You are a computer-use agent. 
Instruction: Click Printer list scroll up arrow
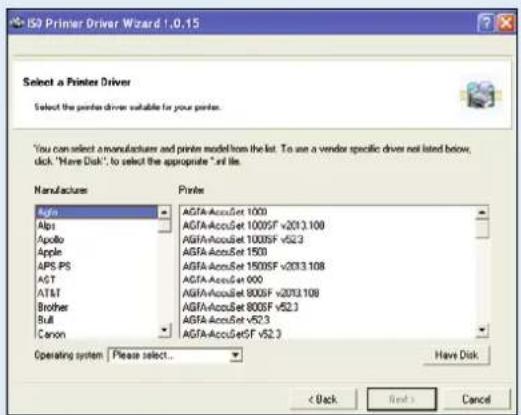pyautogui.click(x=482, y=212)
